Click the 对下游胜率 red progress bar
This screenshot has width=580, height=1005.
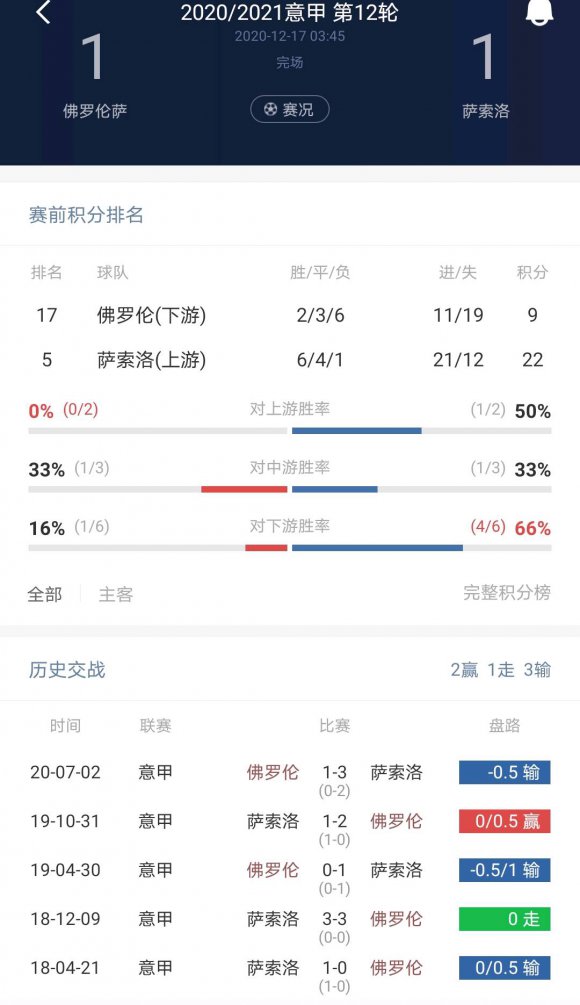point(268,548)
